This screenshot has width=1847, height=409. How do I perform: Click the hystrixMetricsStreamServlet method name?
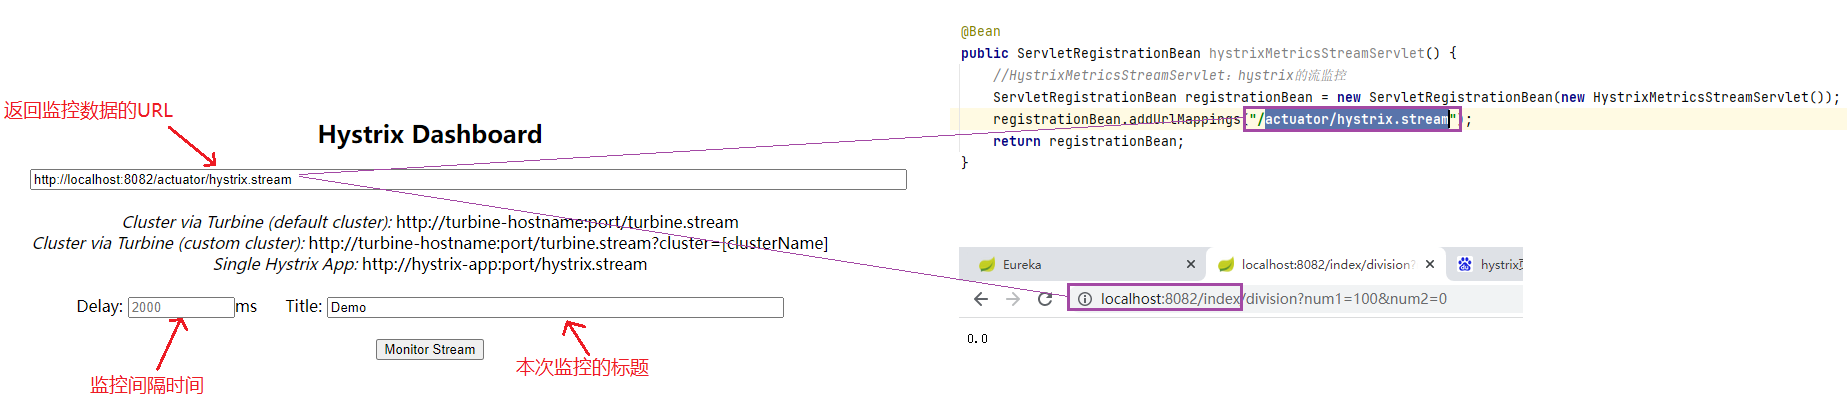[1316, 53]
